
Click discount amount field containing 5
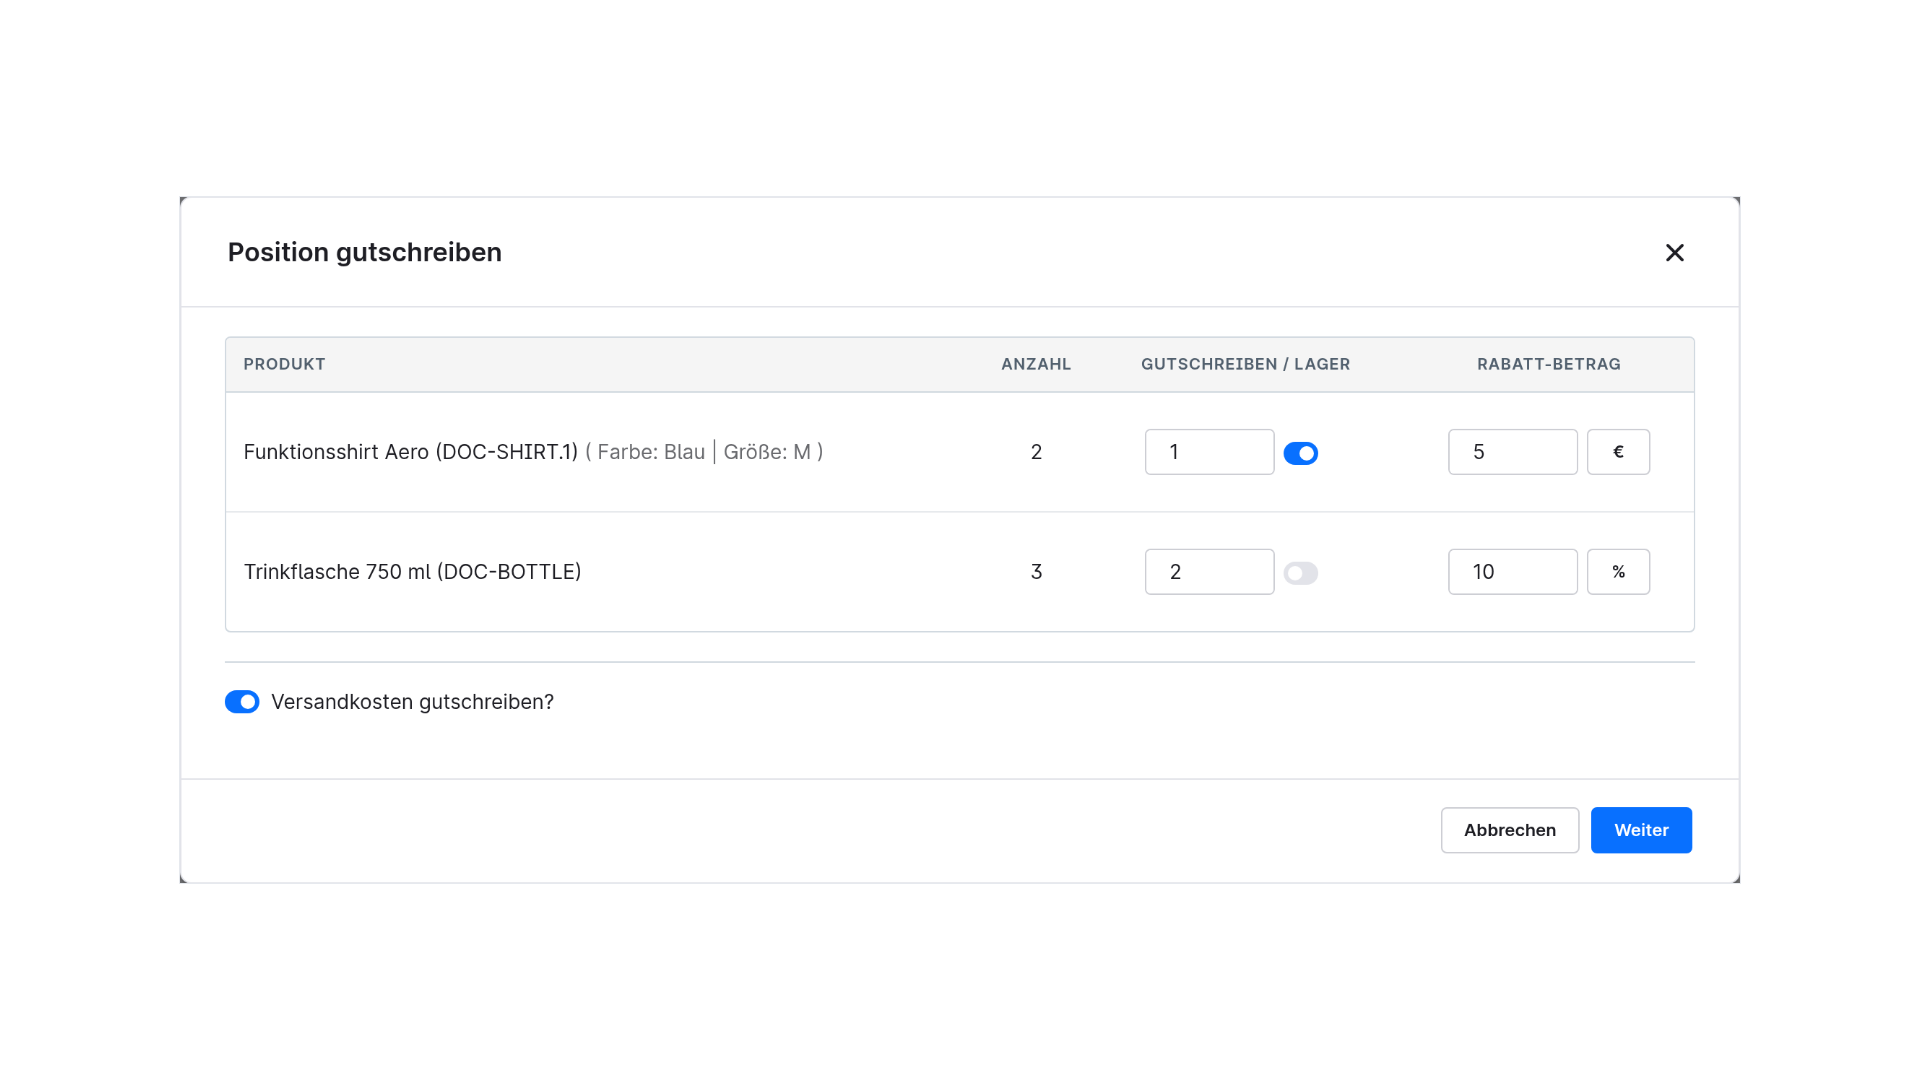[x=1512, y=452]
